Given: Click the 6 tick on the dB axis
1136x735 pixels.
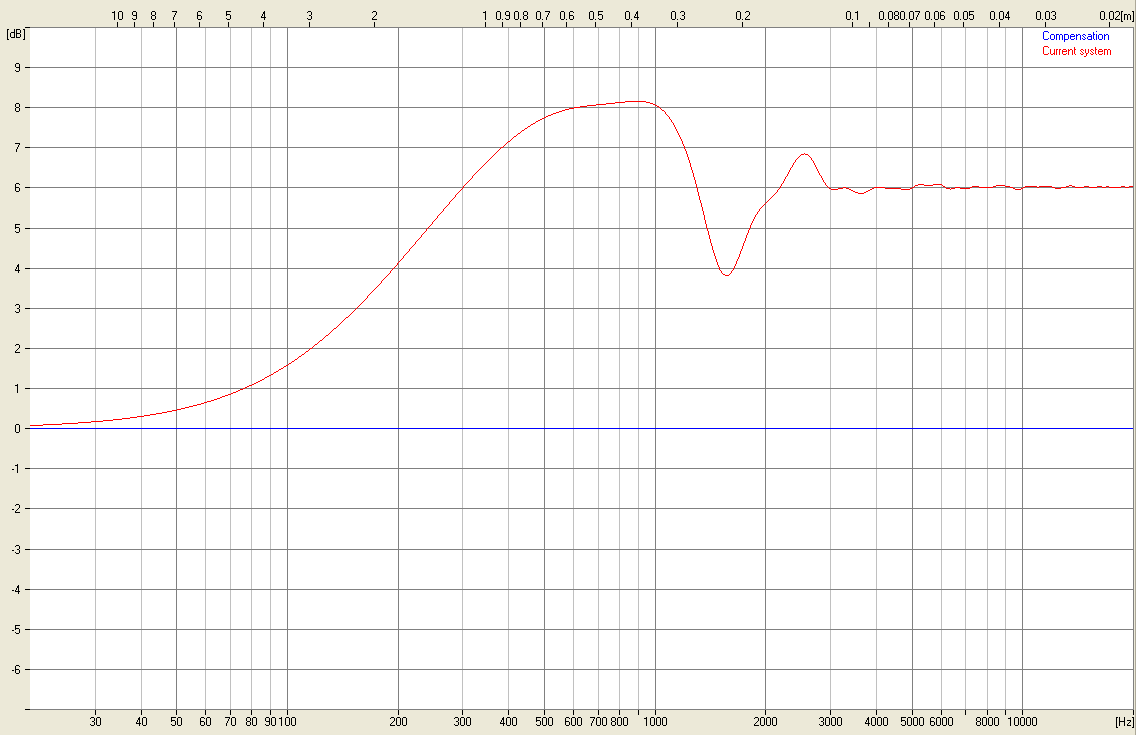Looking at the screenshot, I should 18,188.
